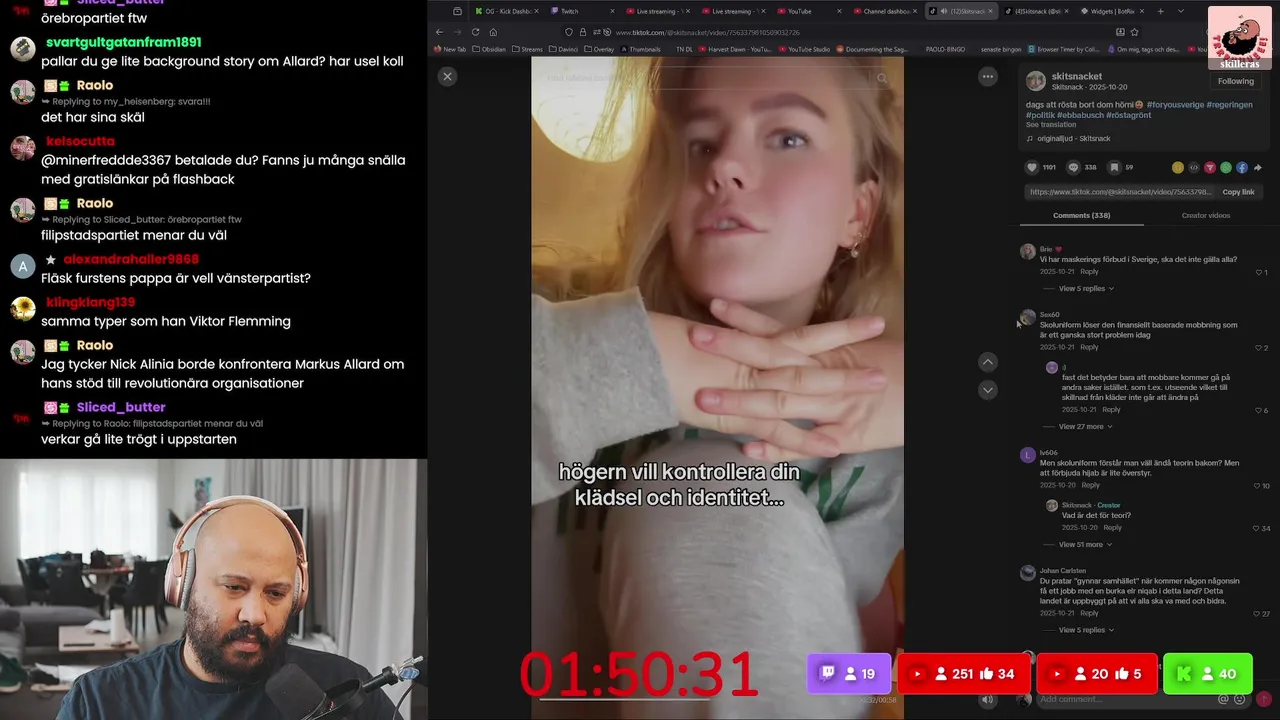Image resolution: width=1280 pixels, height=720 pixels.
Task: Reply to Sex60's comment
Action: (x=1089, y=347)
